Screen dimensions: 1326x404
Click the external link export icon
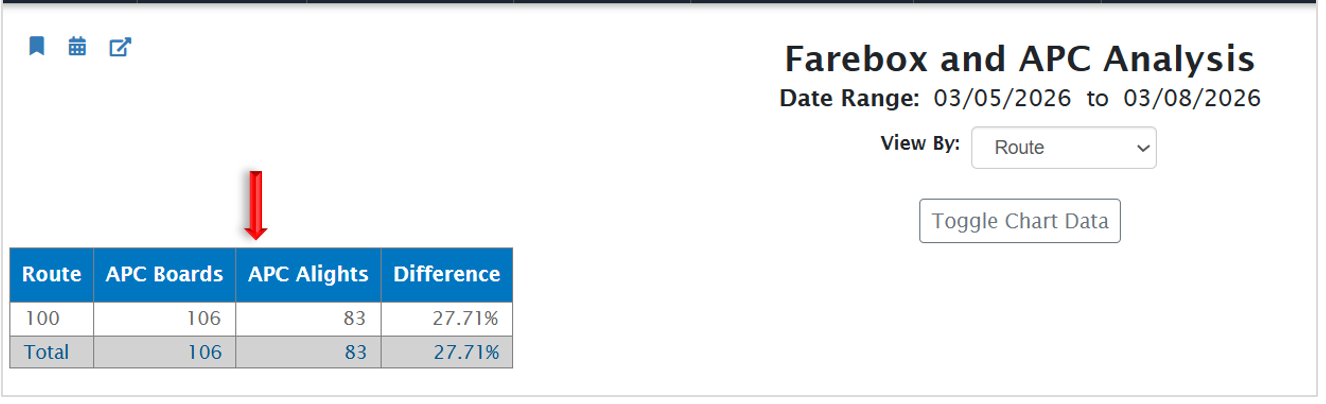coord(120,47)
